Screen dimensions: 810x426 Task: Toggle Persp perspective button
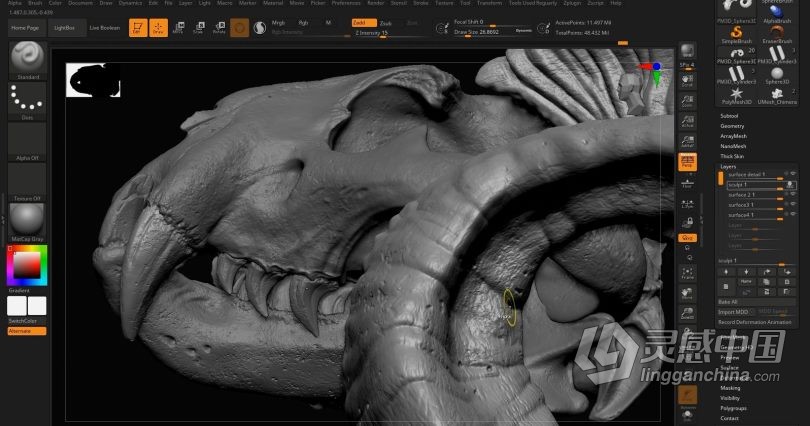click(687, 162)
